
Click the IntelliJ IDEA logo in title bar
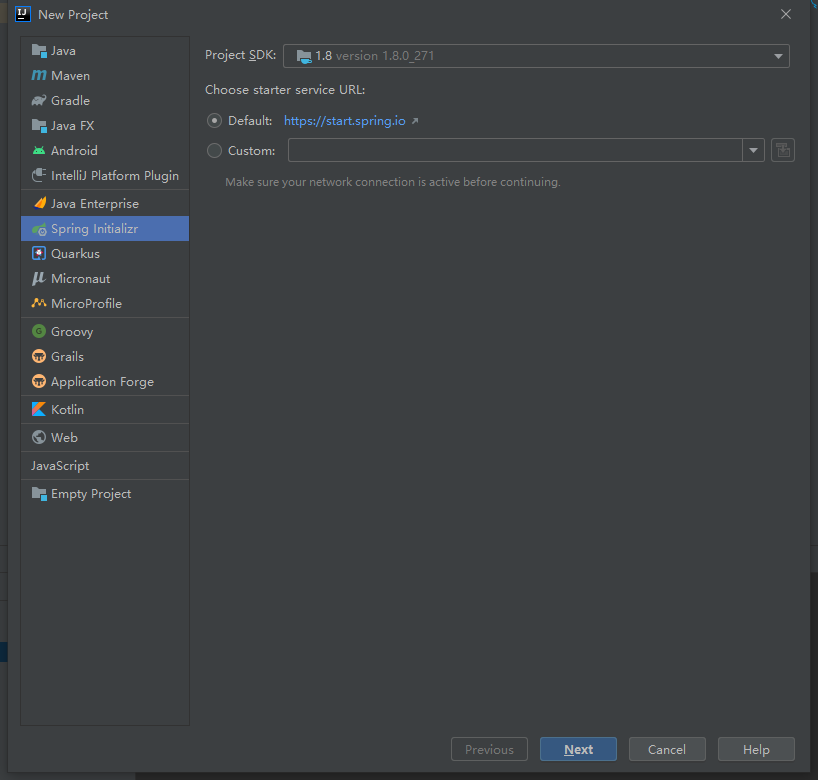click(23, 14)
